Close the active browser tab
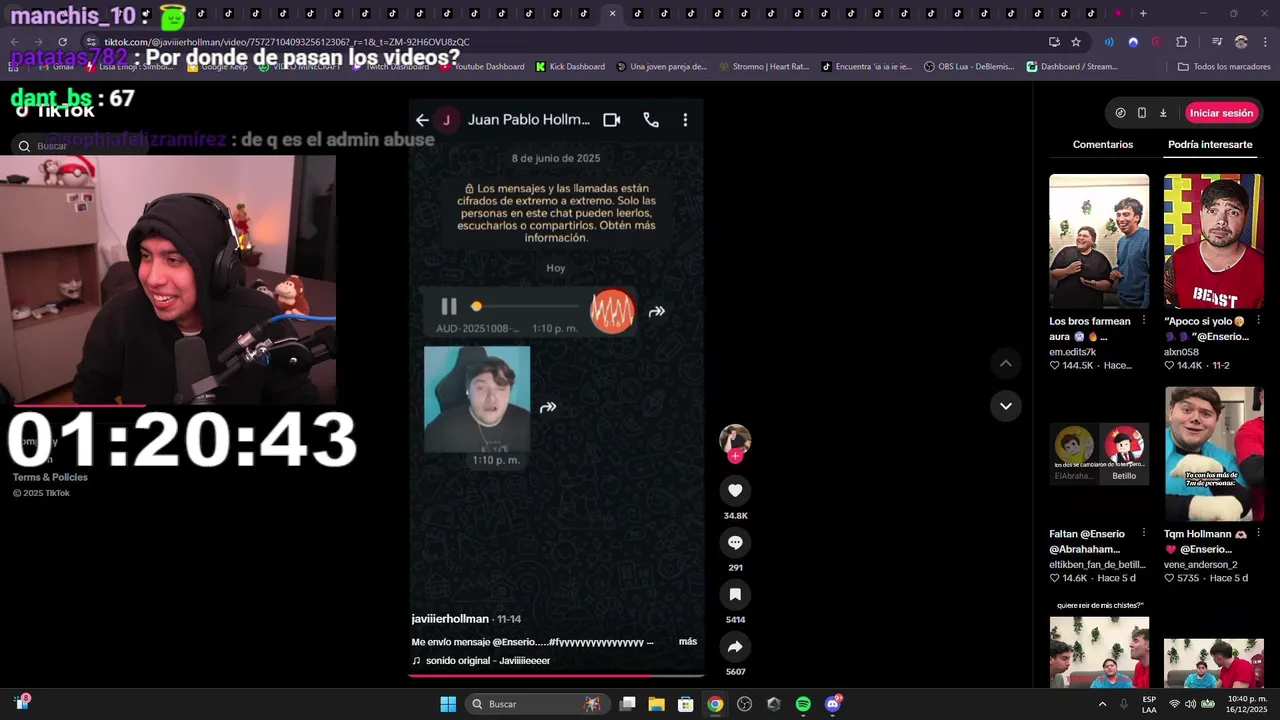1280x720 pixels. click(612, 14)
